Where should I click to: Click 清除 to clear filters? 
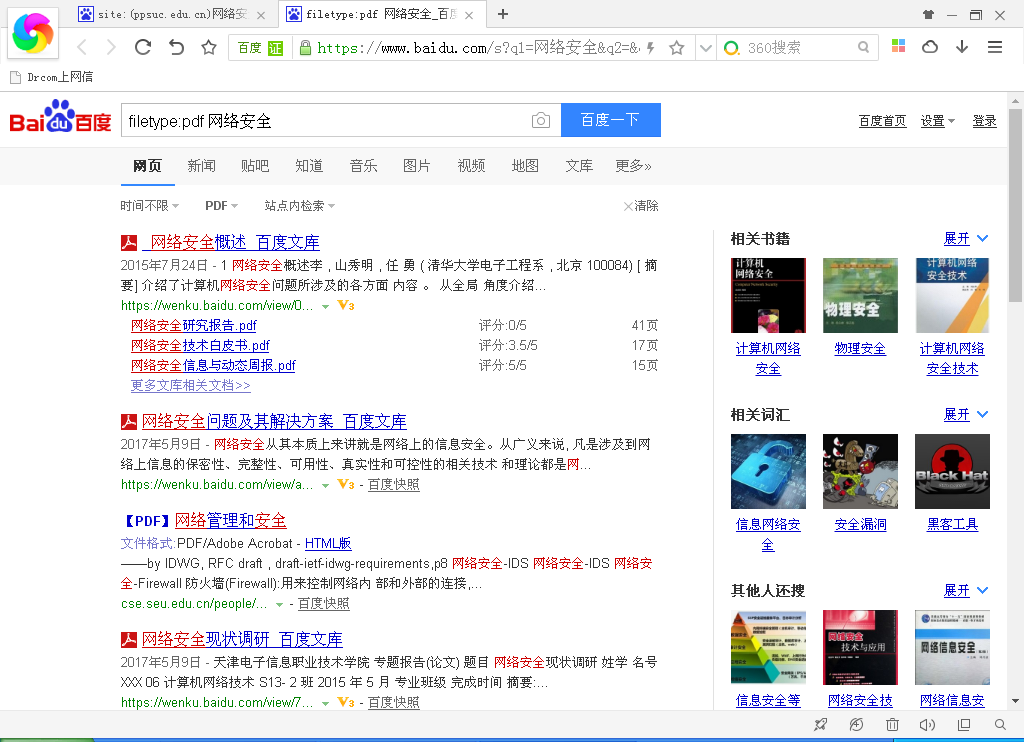(x=641, y=206)
